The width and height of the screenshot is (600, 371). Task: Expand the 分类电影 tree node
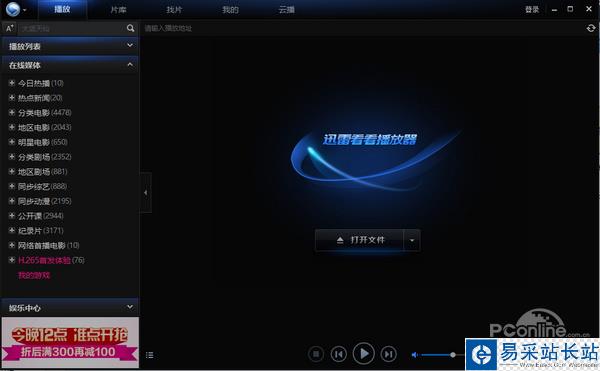pos(12,112)
